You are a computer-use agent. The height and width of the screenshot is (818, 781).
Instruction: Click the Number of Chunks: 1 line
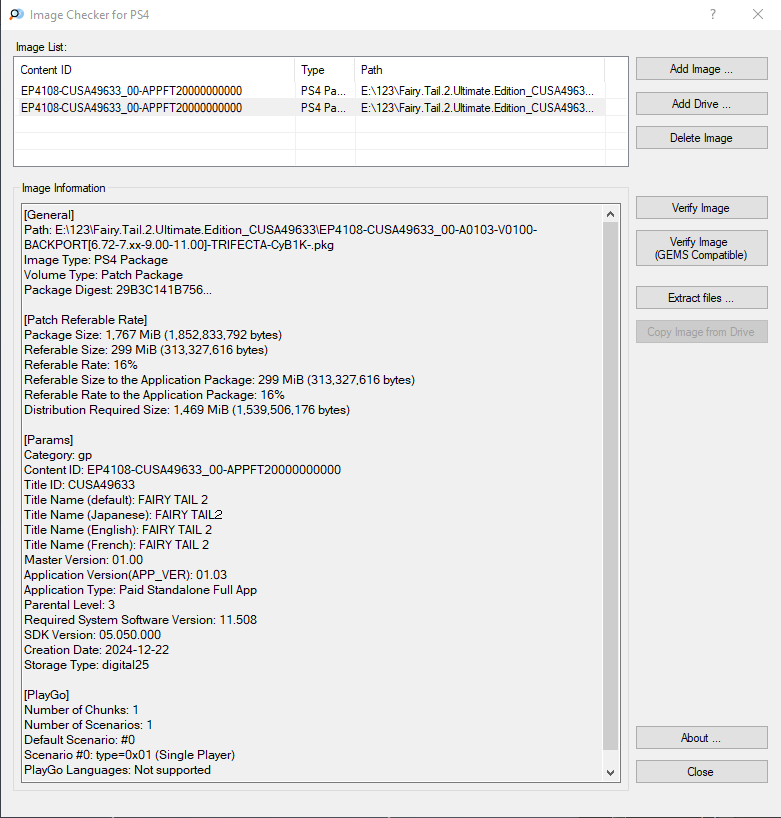click(x=81, y=710)
